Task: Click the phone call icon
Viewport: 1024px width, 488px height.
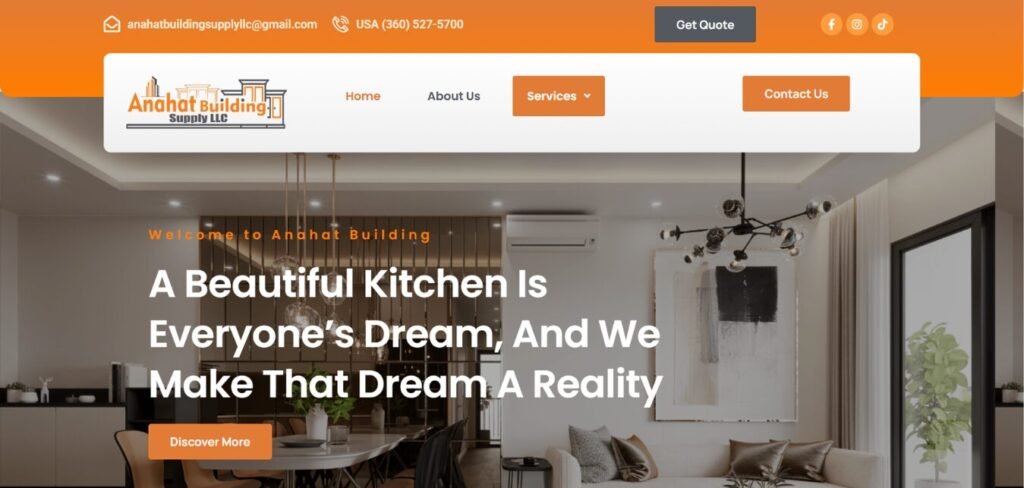Action: (340, 24)
